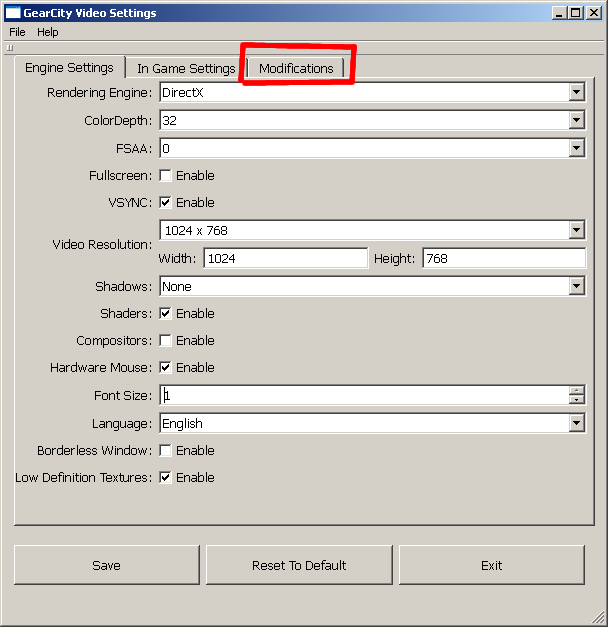Screen dimensions: 608x627
Task: Switch to In Game Settings tab
Action: pyautogui.click(x=186, y=68)
